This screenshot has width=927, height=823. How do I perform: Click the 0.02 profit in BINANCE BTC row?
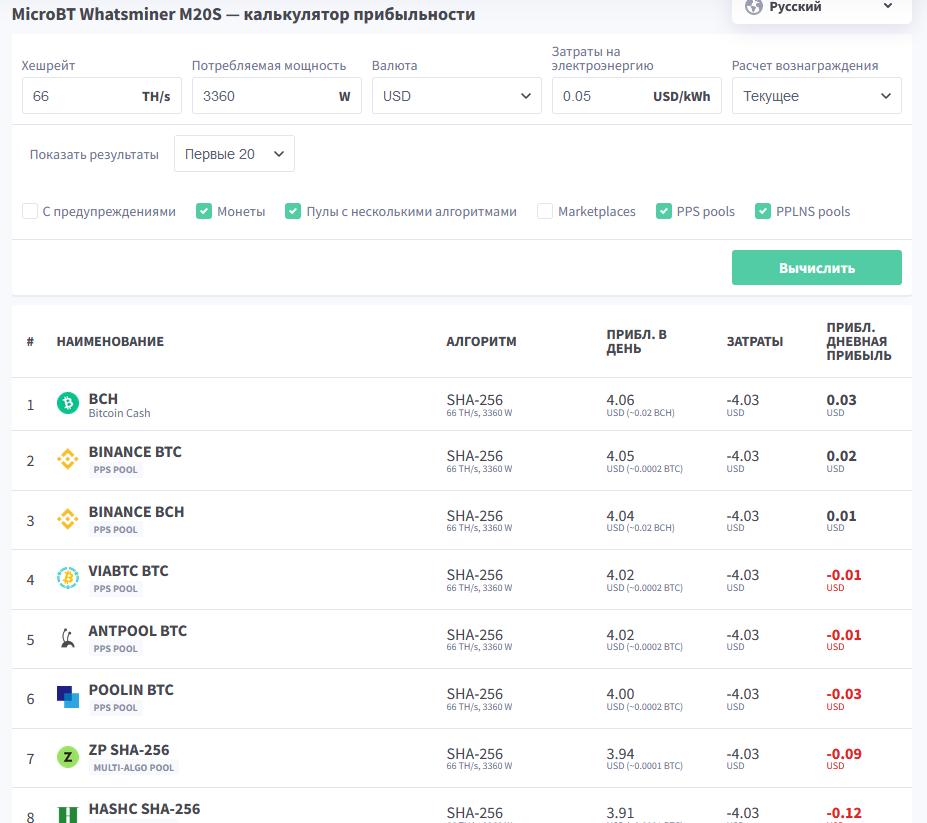pyautogui.click(x=841, y=456)
